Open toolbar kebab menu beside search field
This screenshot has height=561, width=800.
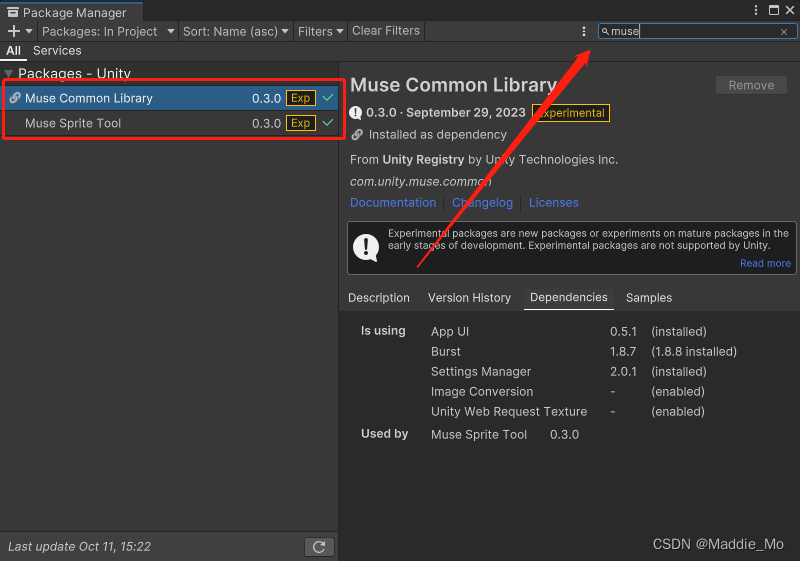click(x=584, y=32)
